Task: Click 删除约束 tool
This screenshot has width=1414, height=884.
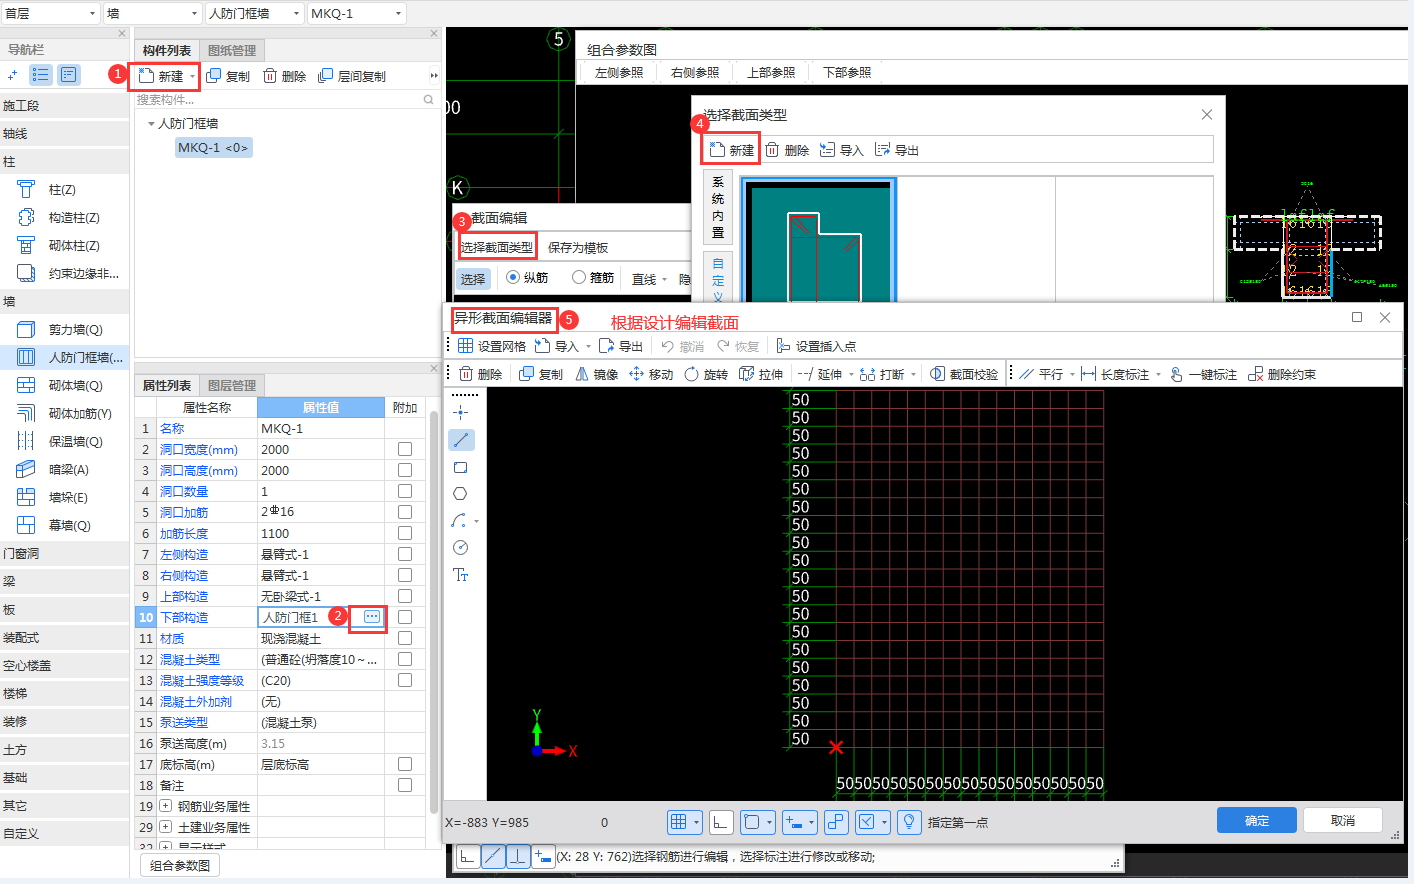Action: point(1281,374)
